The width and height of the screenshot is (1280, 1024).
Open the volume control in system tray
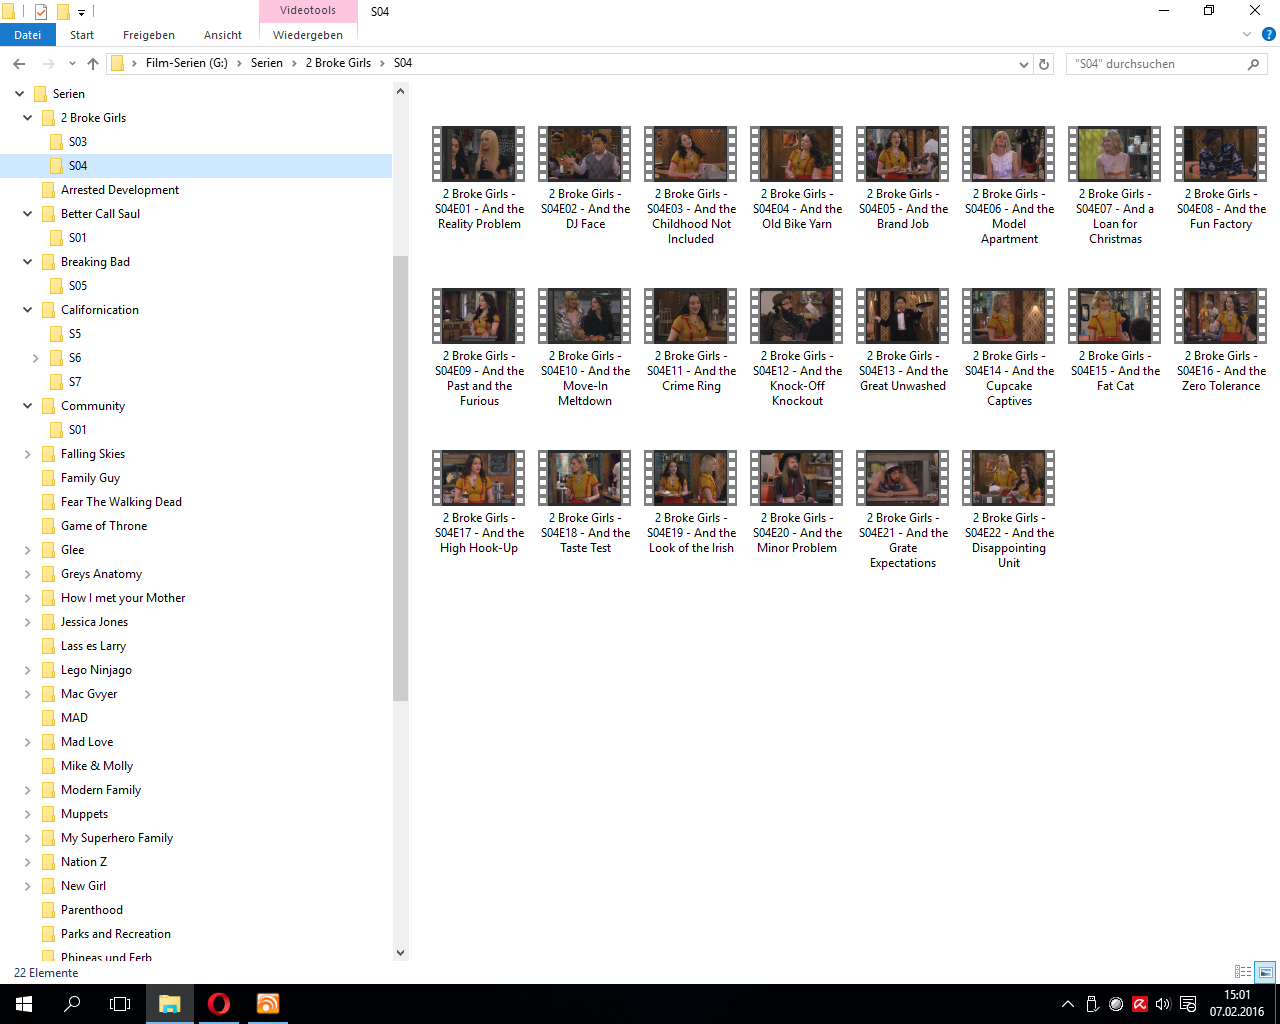1163,1004
